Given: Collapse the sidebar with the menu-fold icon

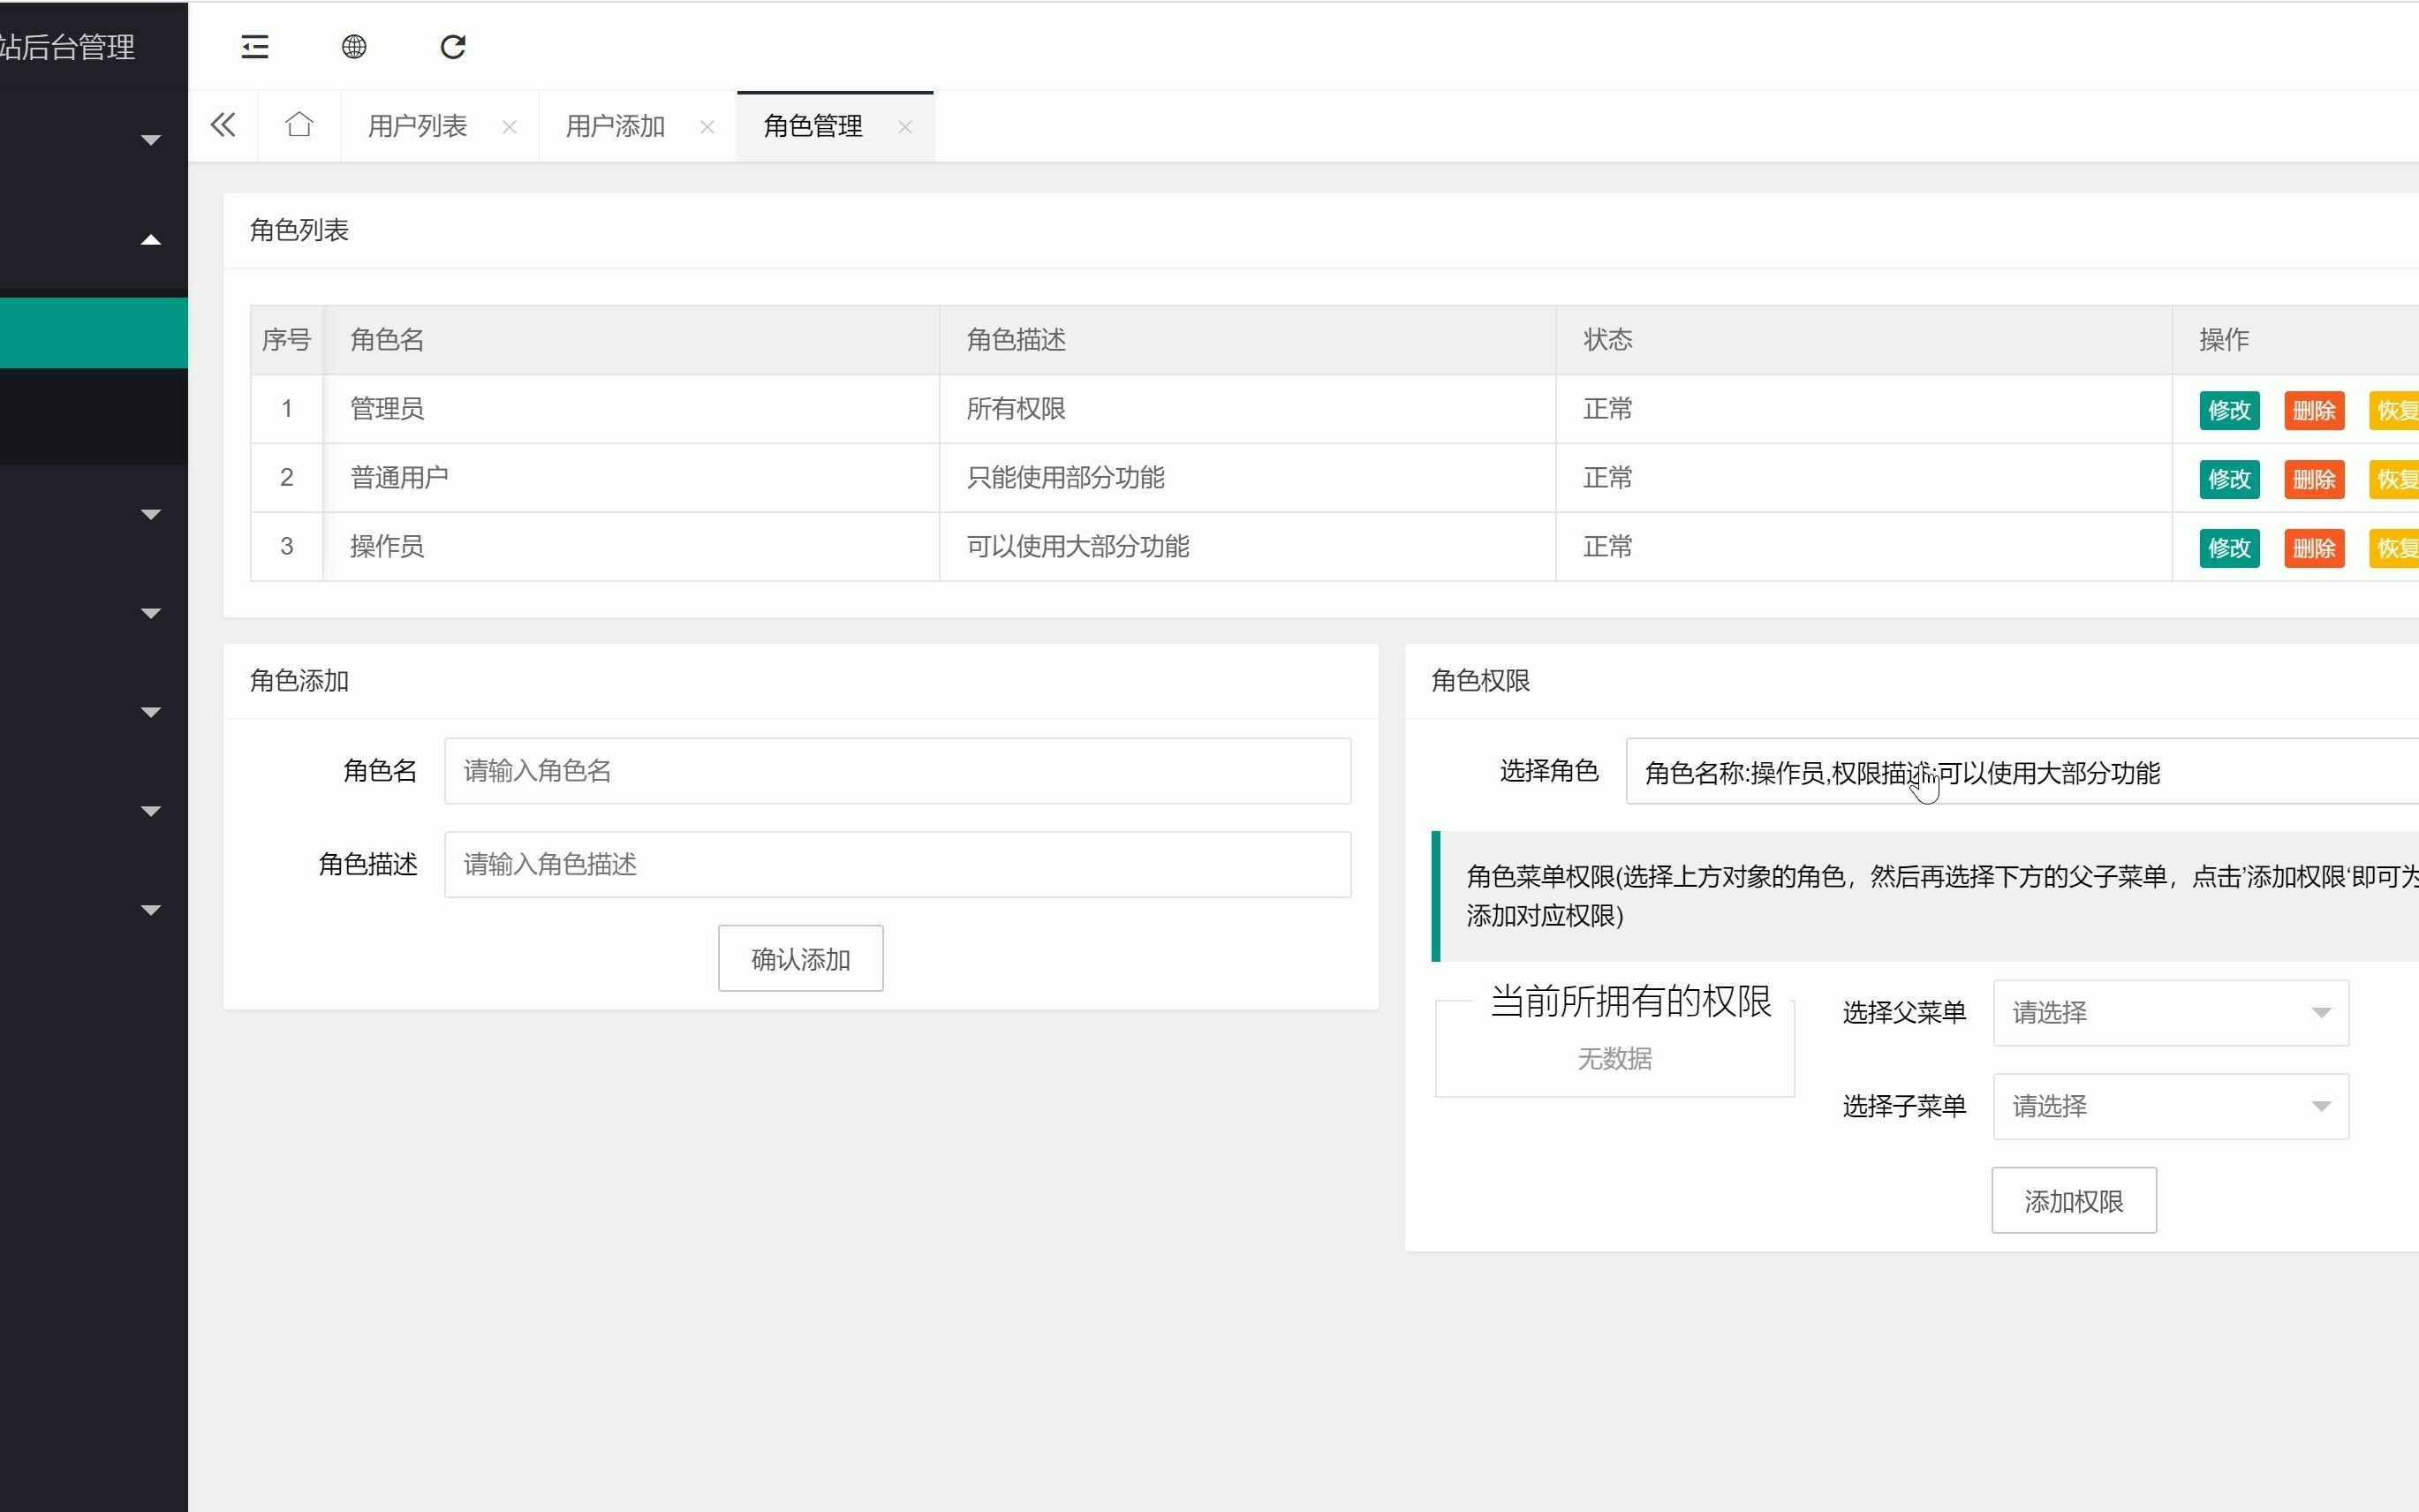Looking at the screenshot, I should [x=255, y=47].
